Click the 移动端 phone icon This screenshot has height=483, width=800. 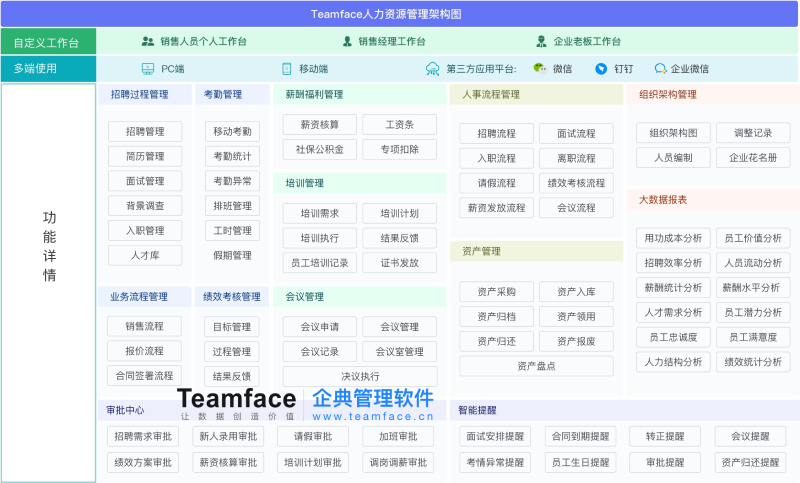[x=287, y=69]
